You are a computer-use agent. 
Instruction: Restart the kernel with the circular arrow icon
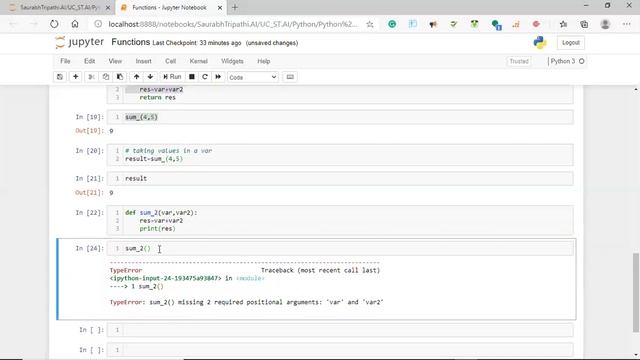click(205, 77)
